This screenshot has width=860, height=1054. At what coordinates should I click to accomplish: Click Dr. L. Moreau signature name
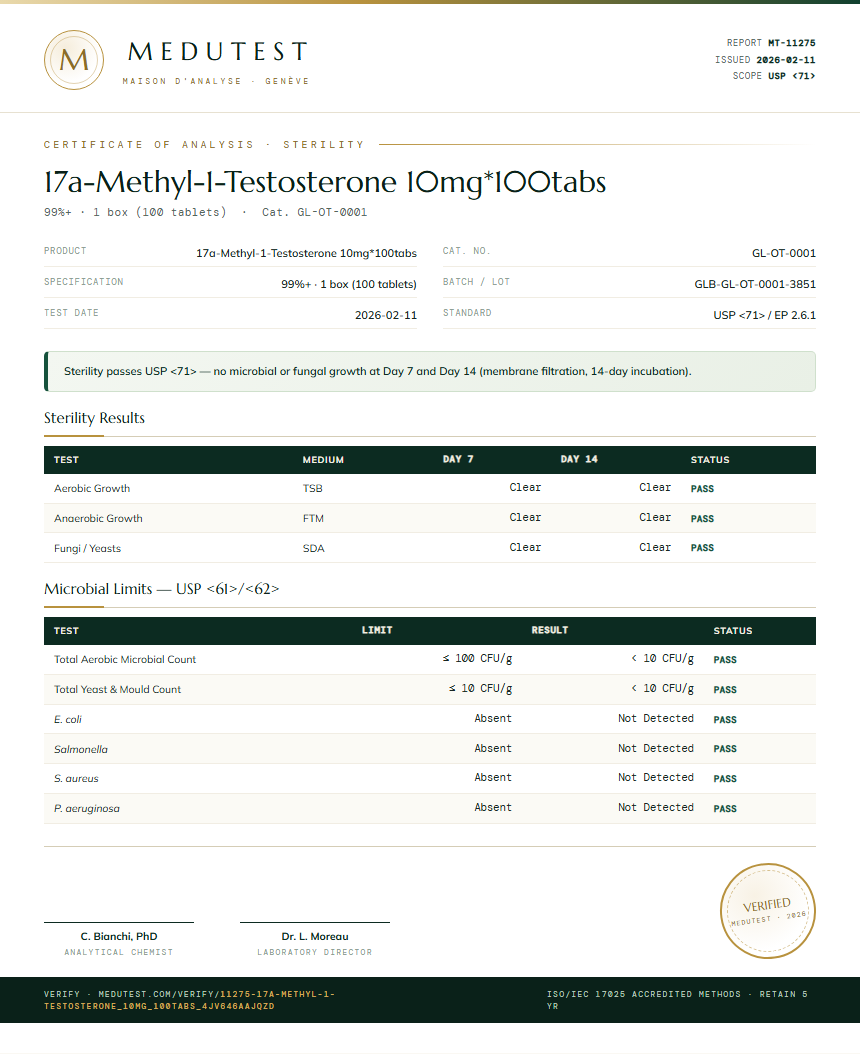click(x=315, y=936)
